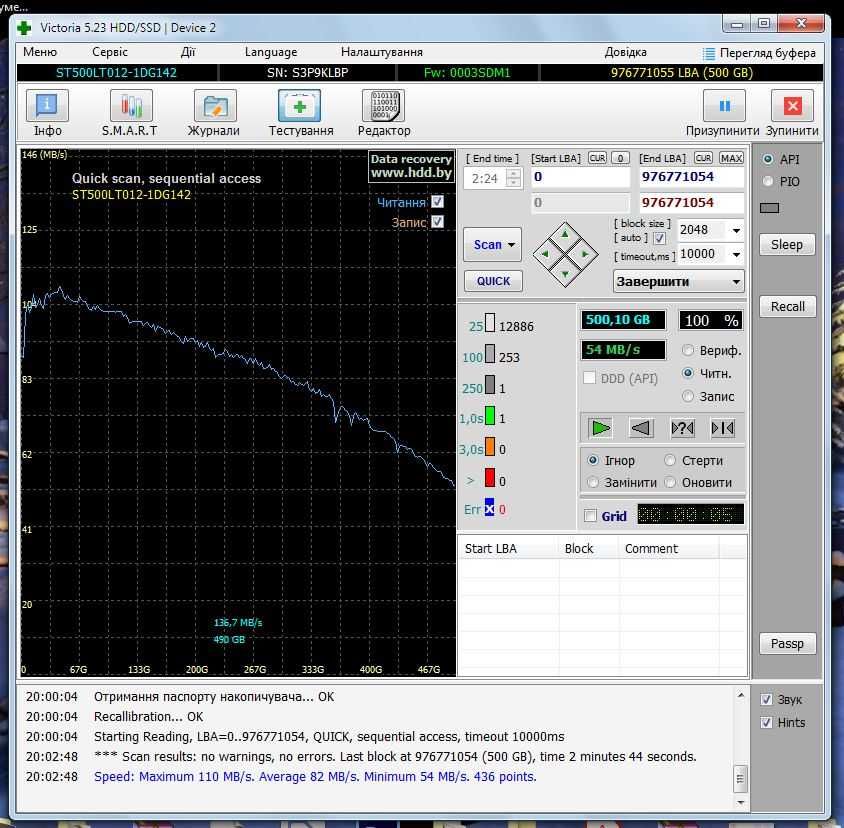Select the API access mode radio
The width and height of the screenshot is (844, 828).
[x=768, y=159]
